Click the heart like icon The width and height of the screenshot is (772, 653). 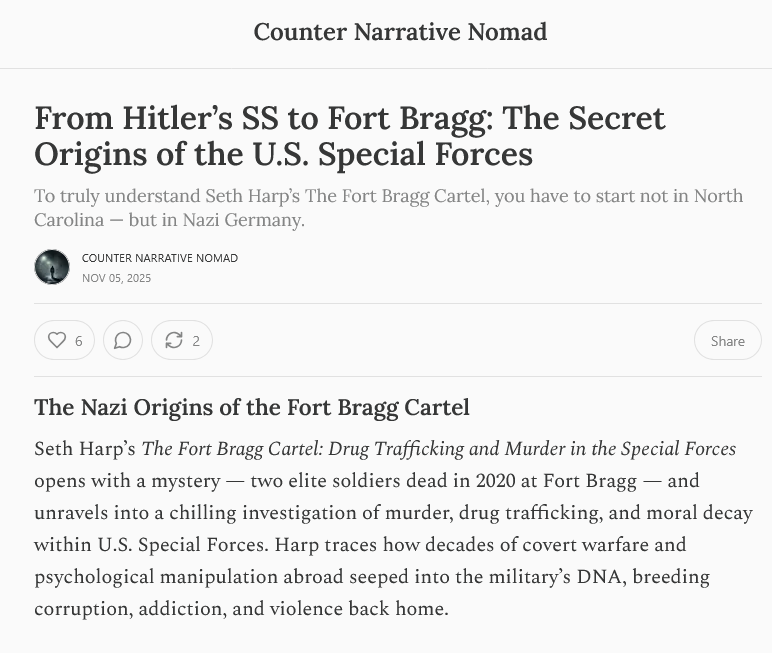click(57, 341)
